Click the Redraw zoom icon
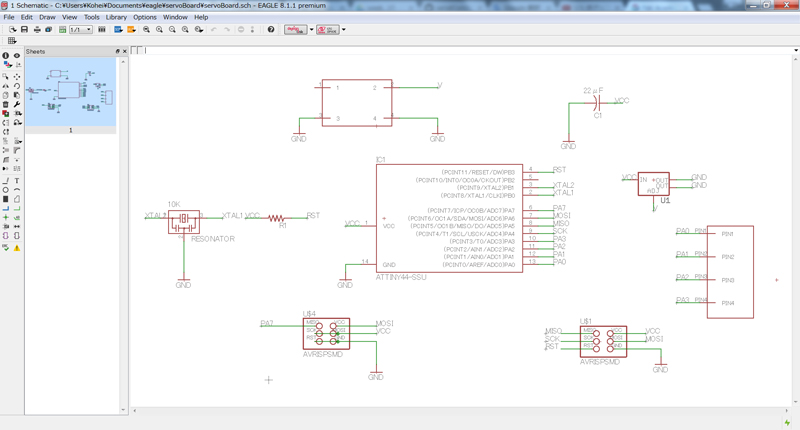The width and height of the screenshot is (800, 430). [x=185, y=30]
